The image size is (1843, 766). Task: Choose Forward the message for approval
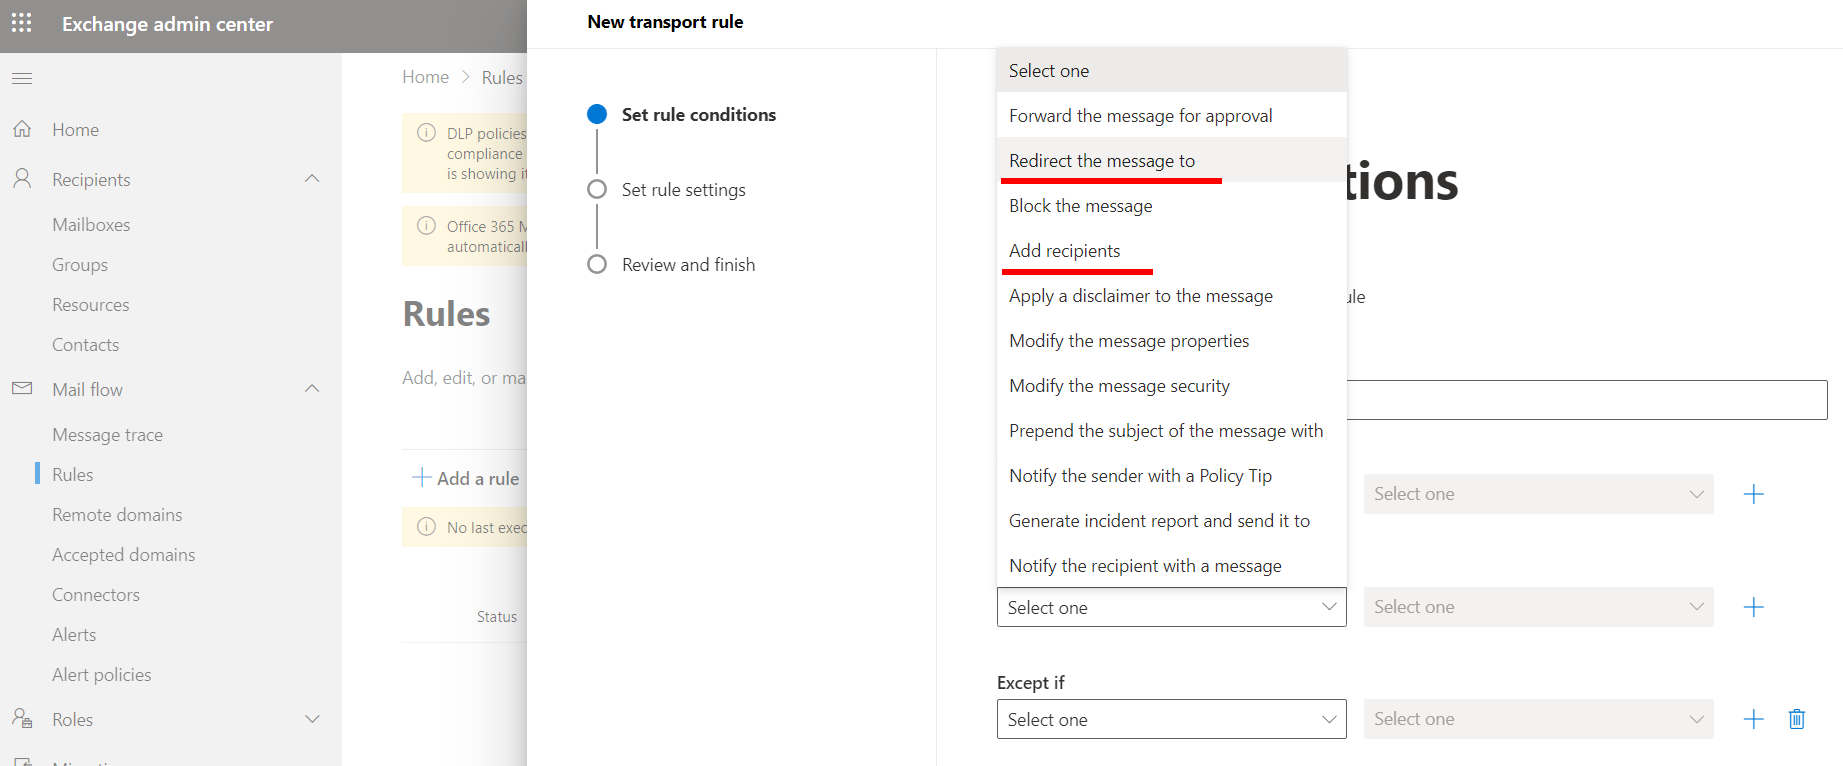click(x=1171, y=115)
